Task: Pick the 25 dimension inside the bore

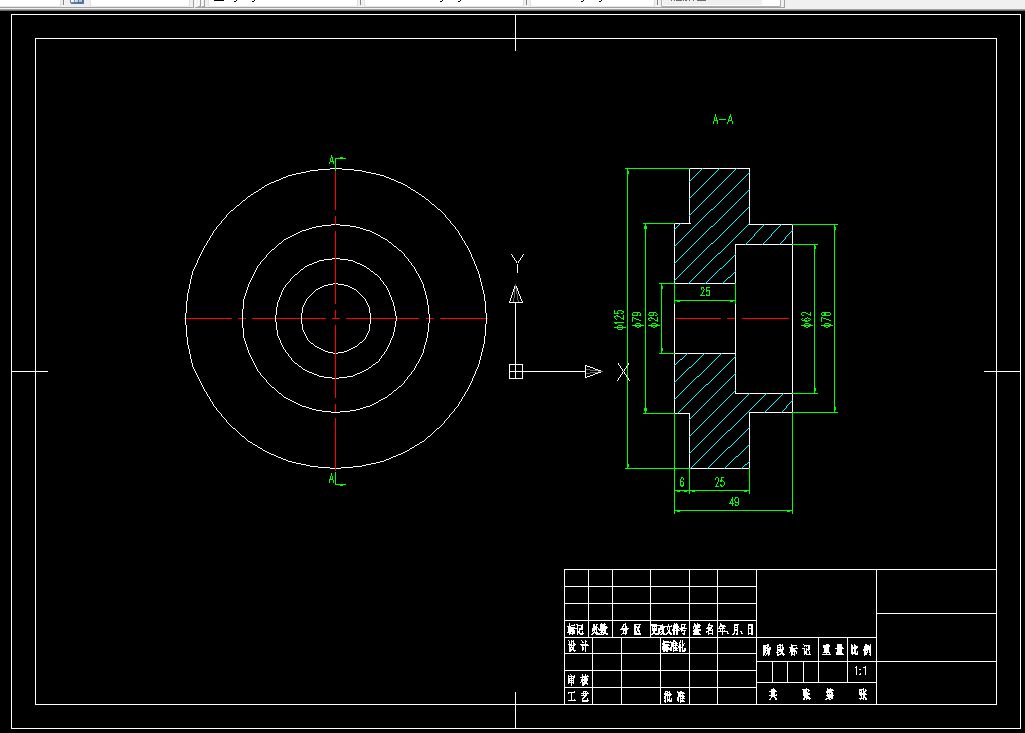Action: click(x=705, y=292)
